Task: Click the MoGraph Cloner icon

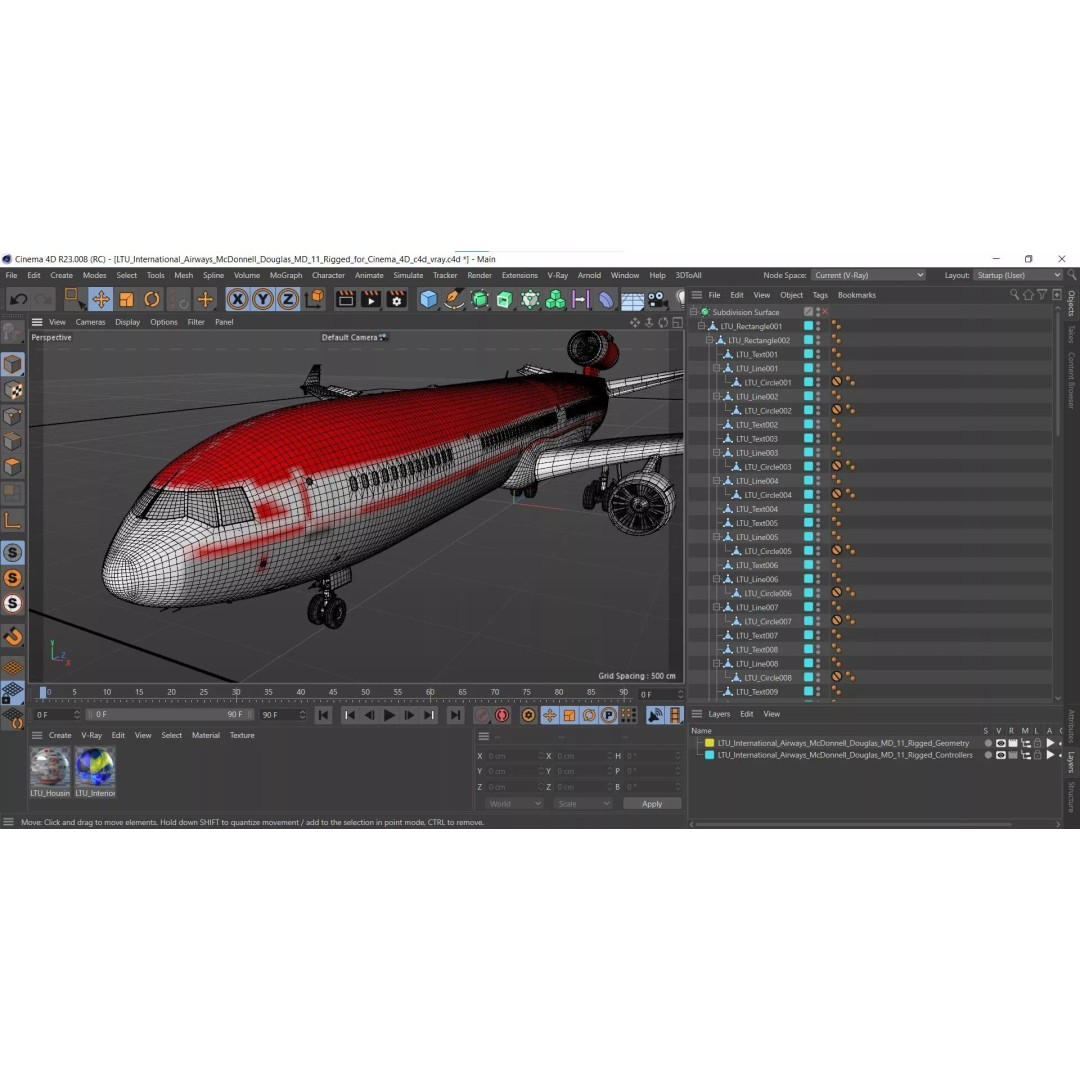Action: 555,299
